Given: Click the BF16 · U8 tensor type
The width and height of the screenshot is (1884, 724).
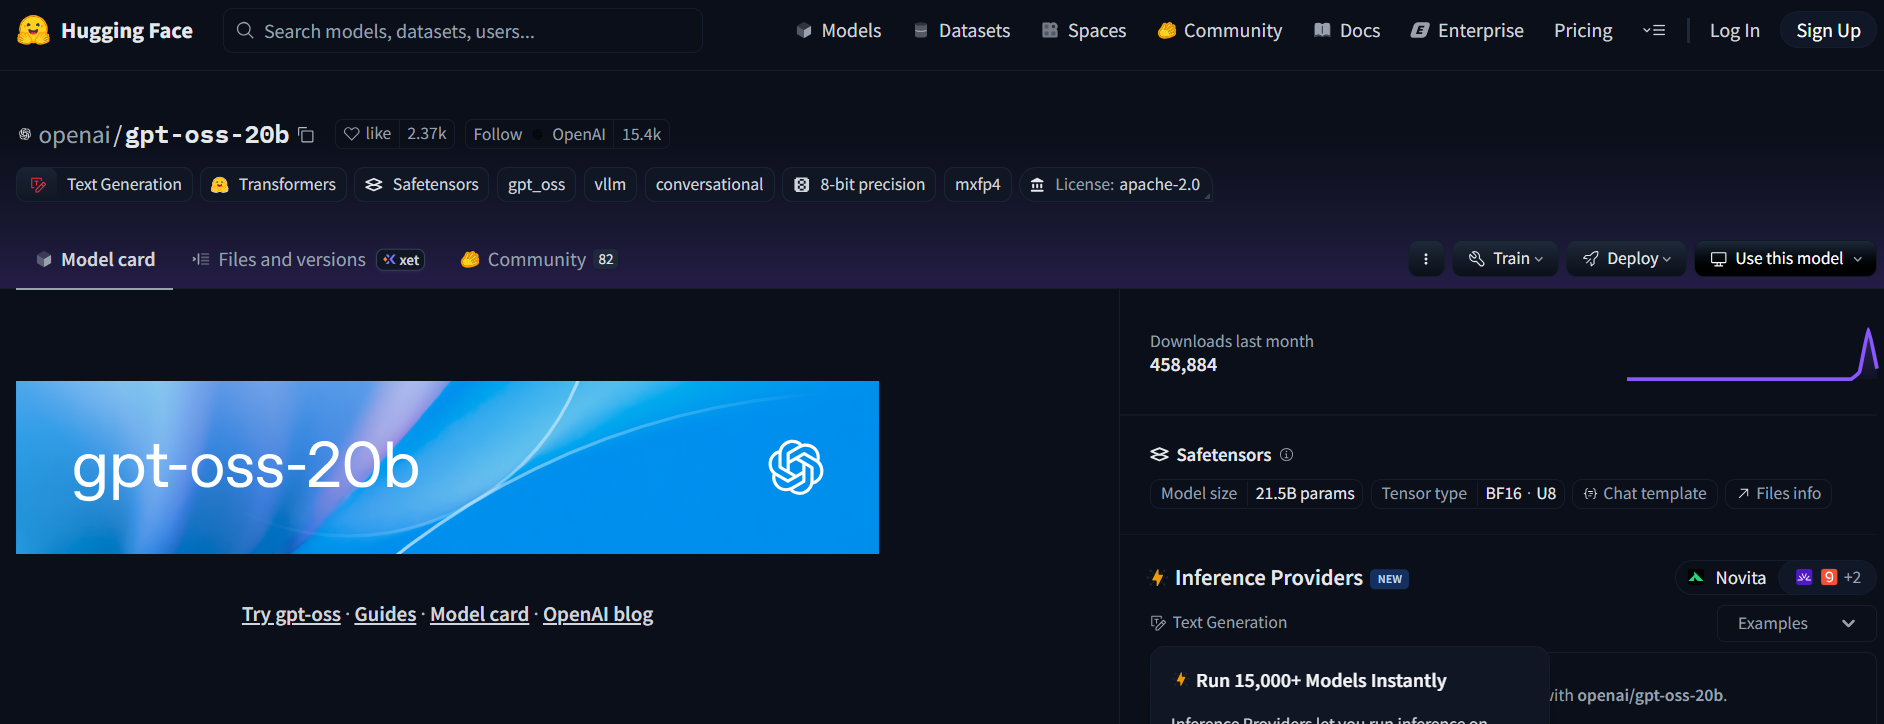Looking at the screenshot, I should pyautogui.click(x=1520, y=494).
